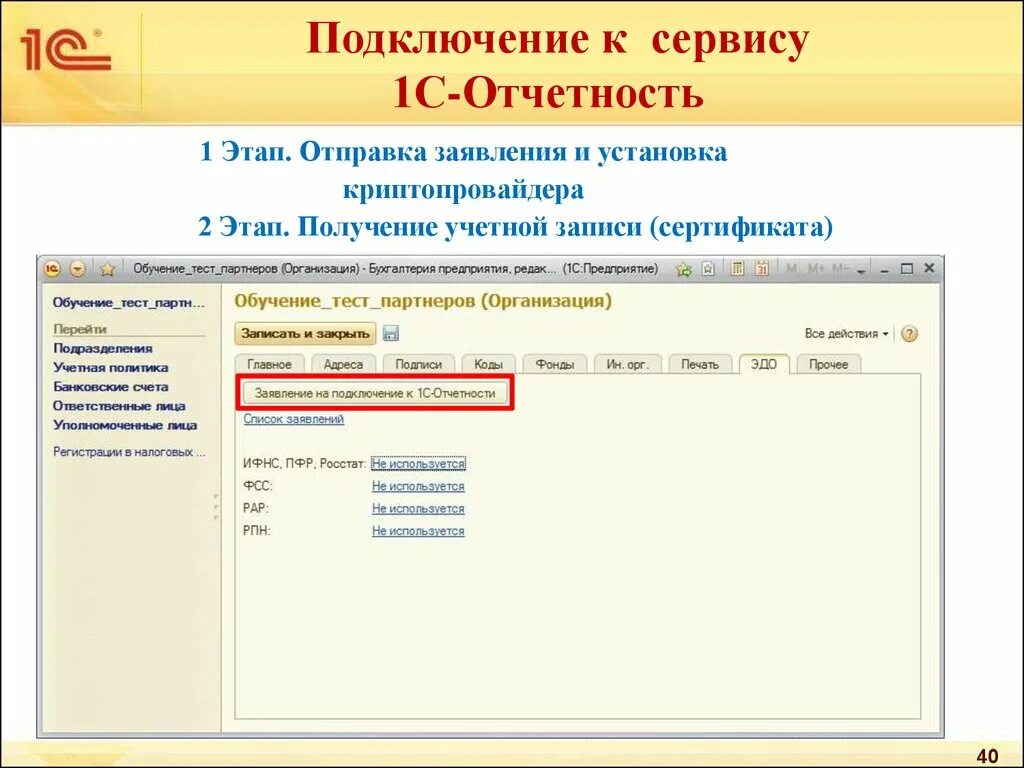Click the favorites star icon in title bar

(108, 269)
